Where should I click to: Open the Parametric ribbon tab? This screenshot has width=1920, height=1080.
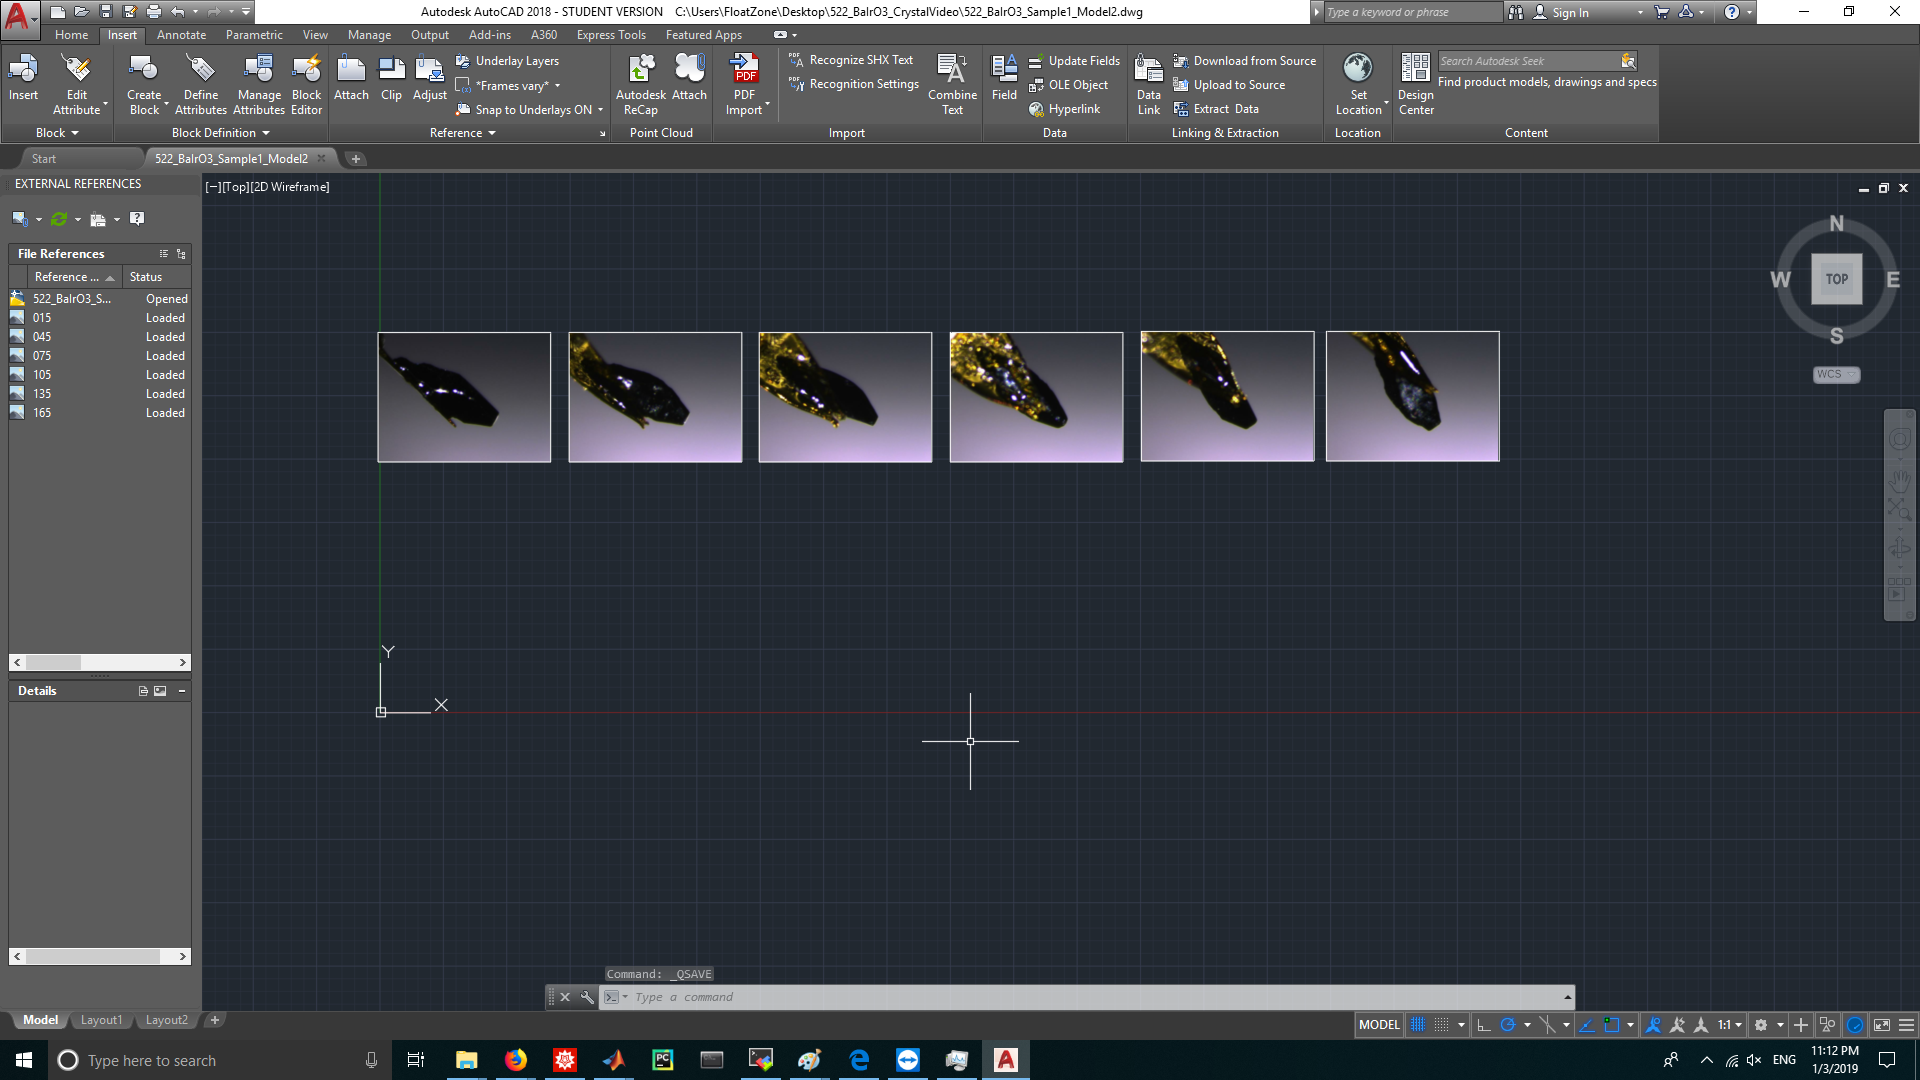pos(254,35)
